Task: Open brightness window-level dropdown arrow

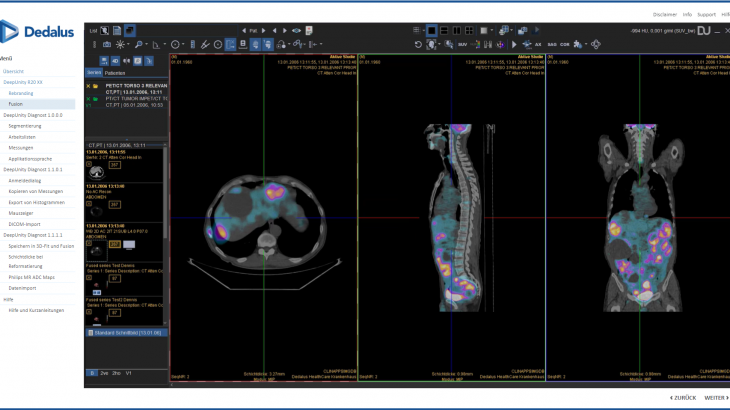Action: tap(130, 45)
